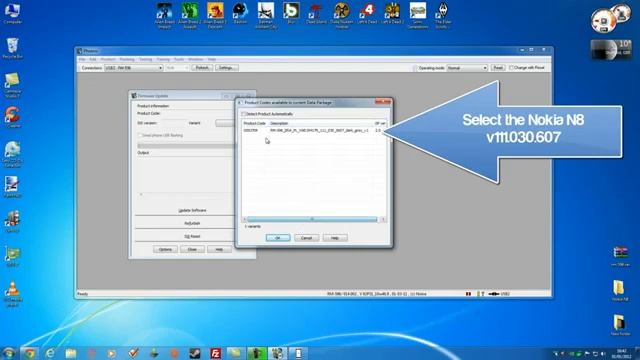The height and width of the screenshot is (360, 640).
Task: Launch Duke Nukem Forever shortcut
Action: pos(342,16)
